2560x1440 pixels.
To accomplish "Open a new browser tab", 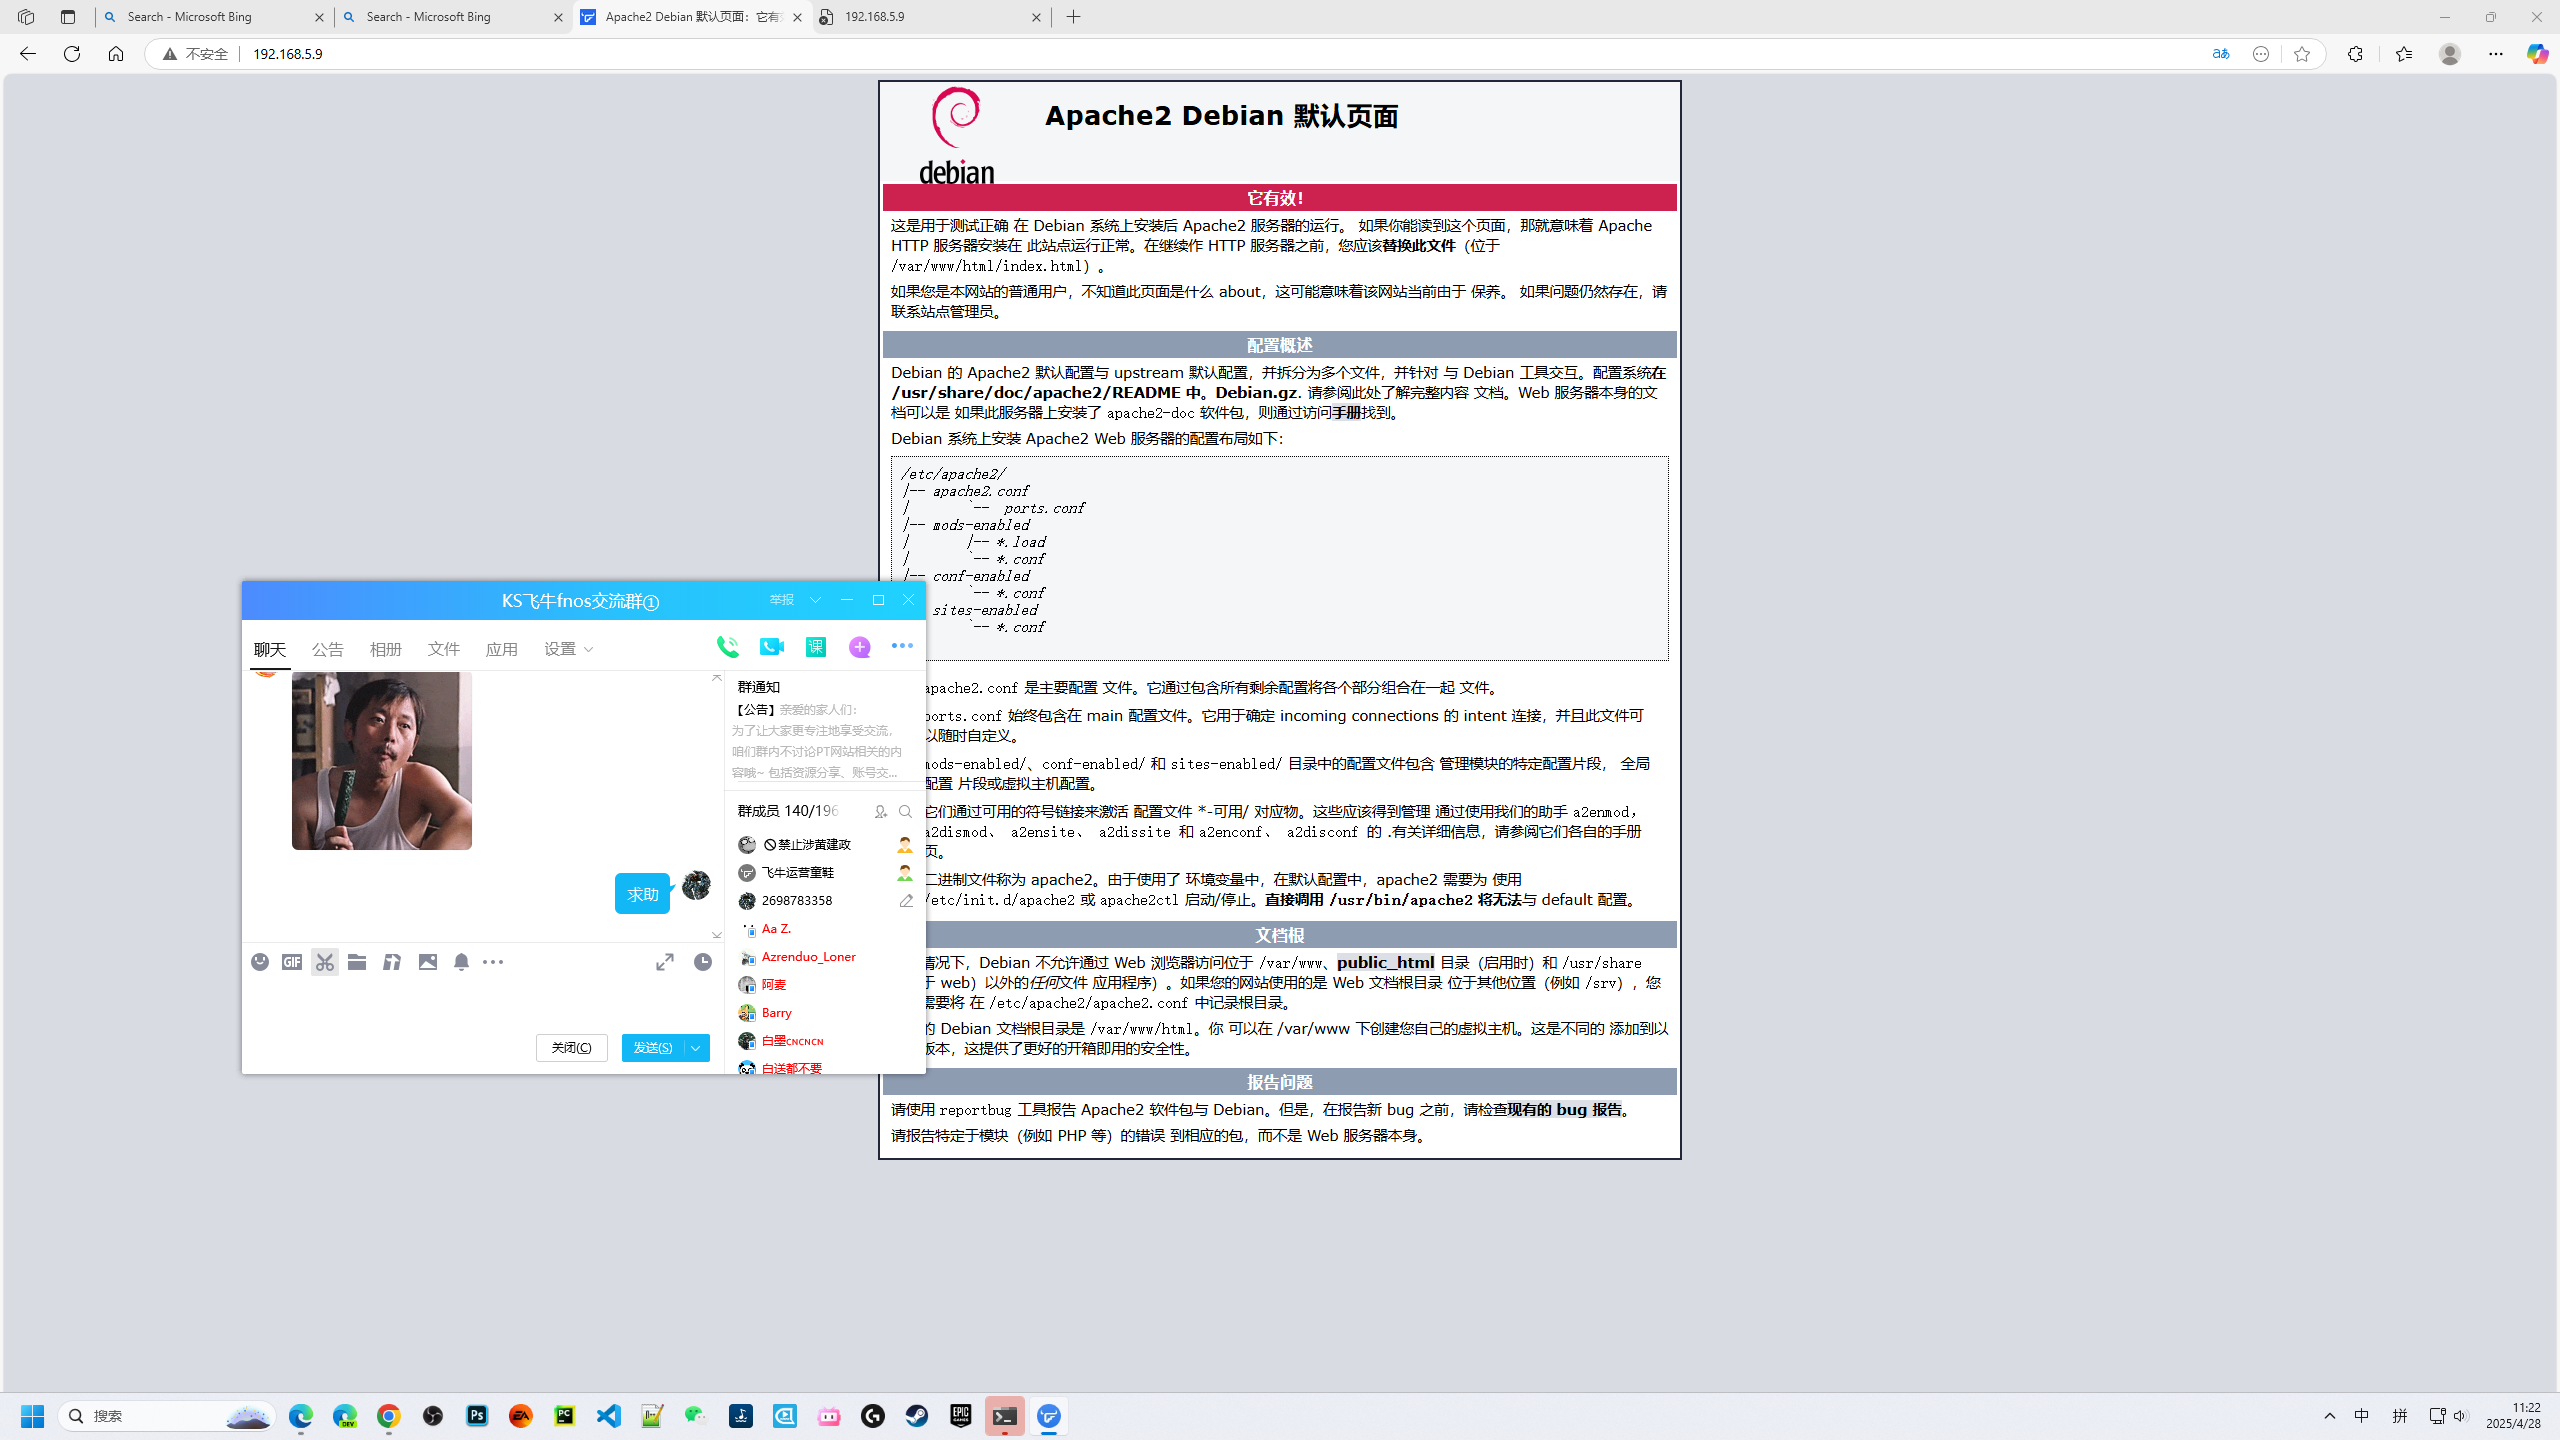I will 1074,17.
